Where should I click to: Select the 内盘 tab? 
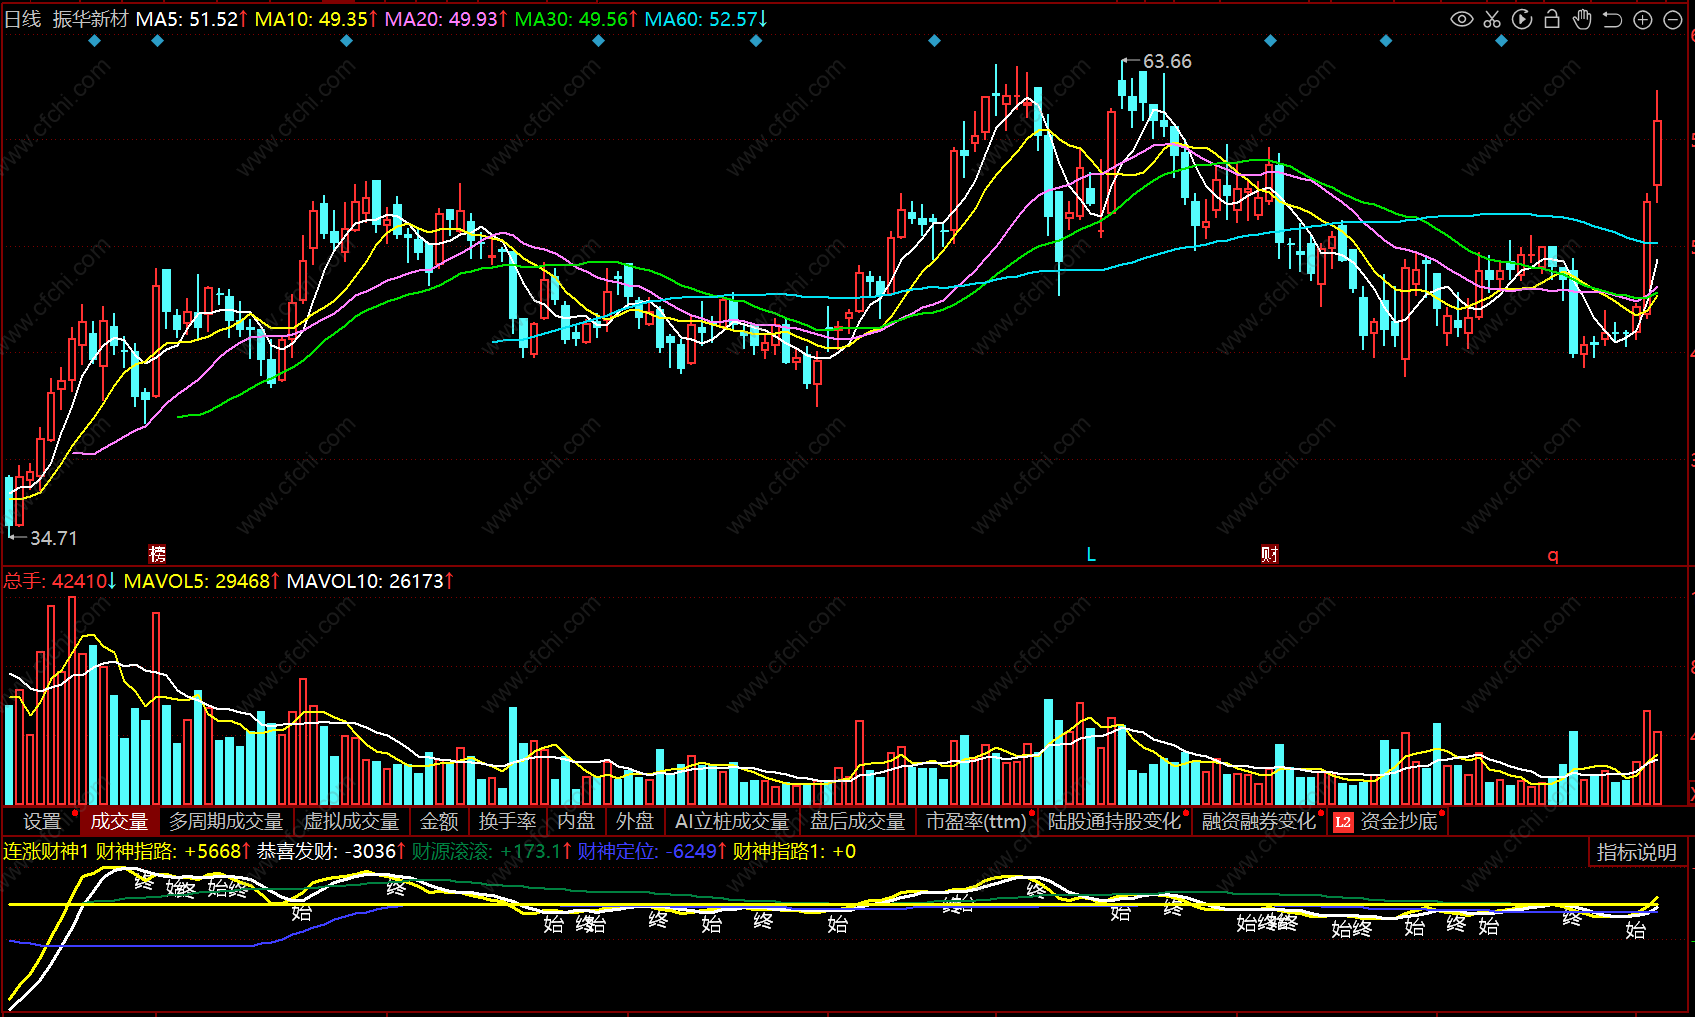pyautogui.click(x=576, y=821)
